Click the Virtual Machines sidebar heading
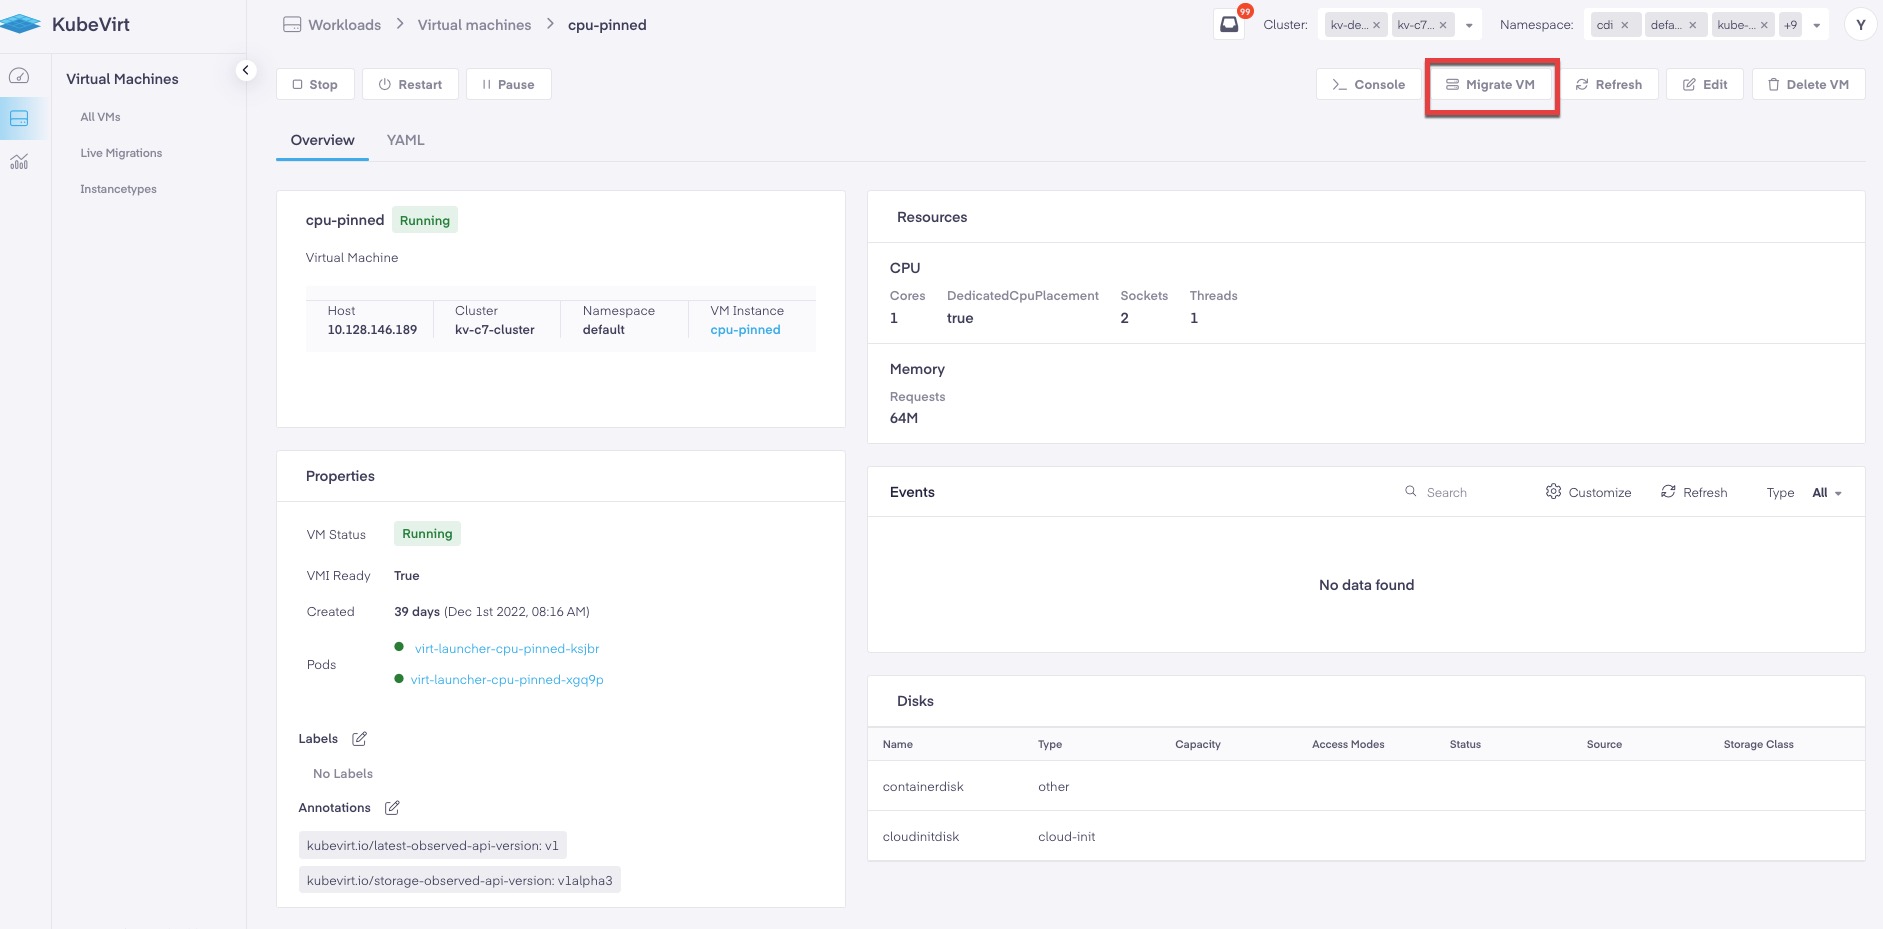This screenshot has height=929, width=1883. 122,79
